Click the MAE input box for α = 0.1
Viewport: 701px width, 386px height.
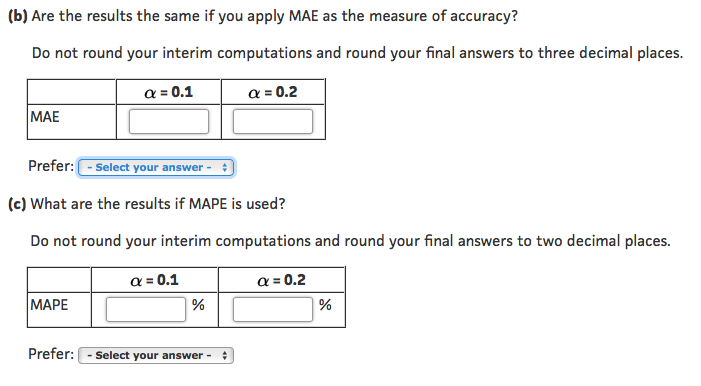[x=169, y=121]
